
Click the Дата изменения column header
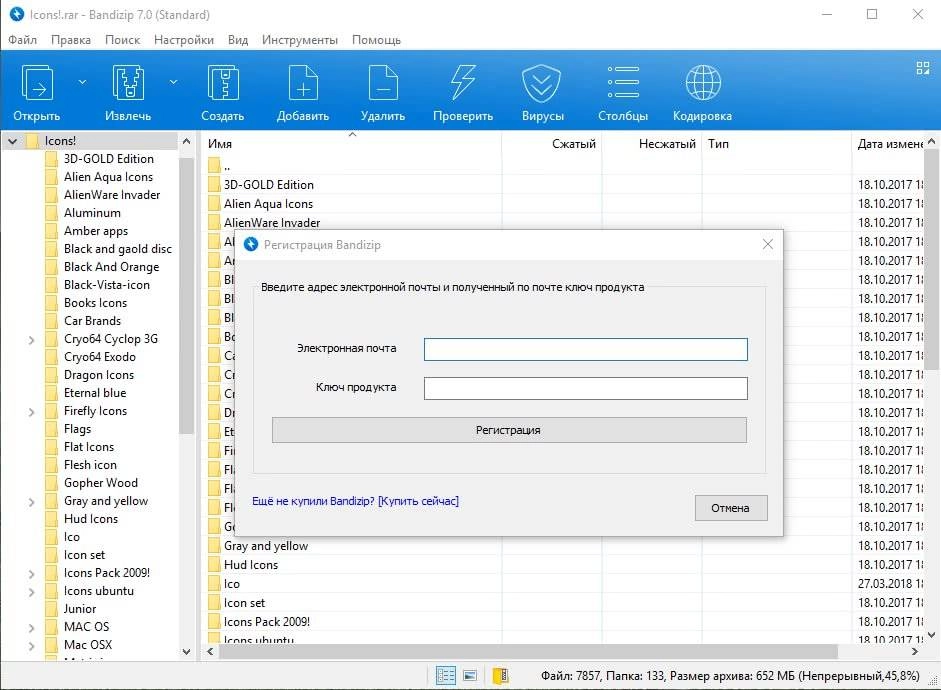[889, 144]
